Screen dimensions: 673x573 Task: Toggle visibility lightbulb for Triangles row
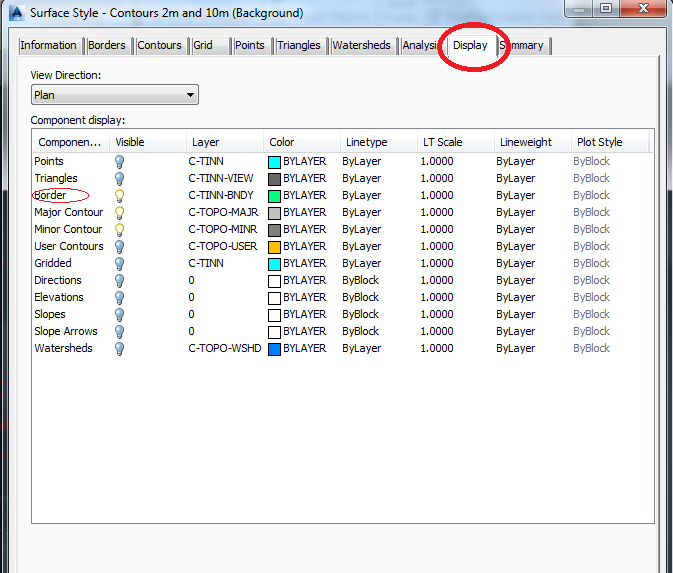[x=120, y=178]
